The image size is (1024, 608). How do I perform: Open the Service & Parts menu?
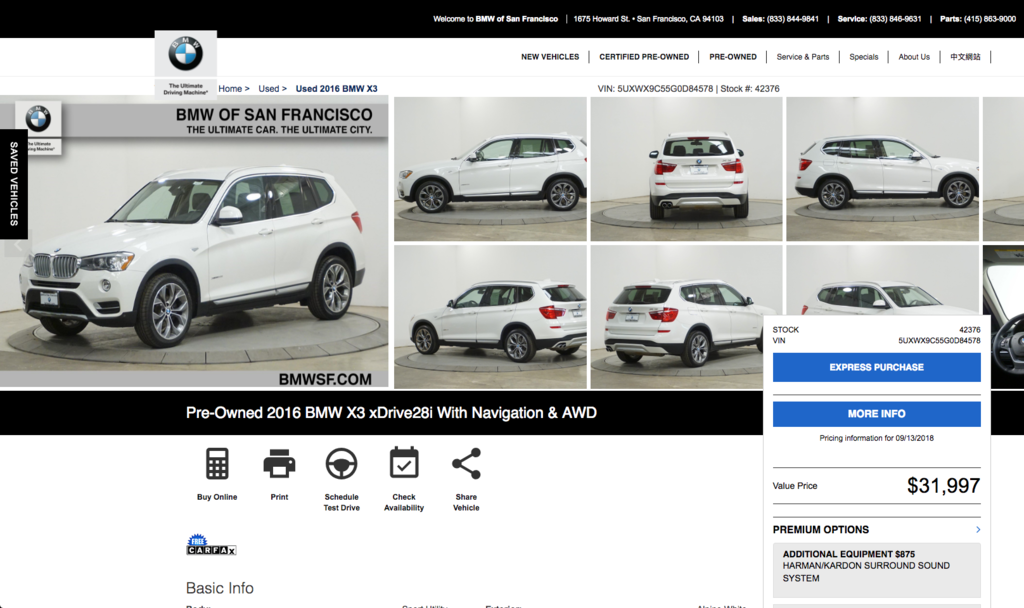[803, 57]
